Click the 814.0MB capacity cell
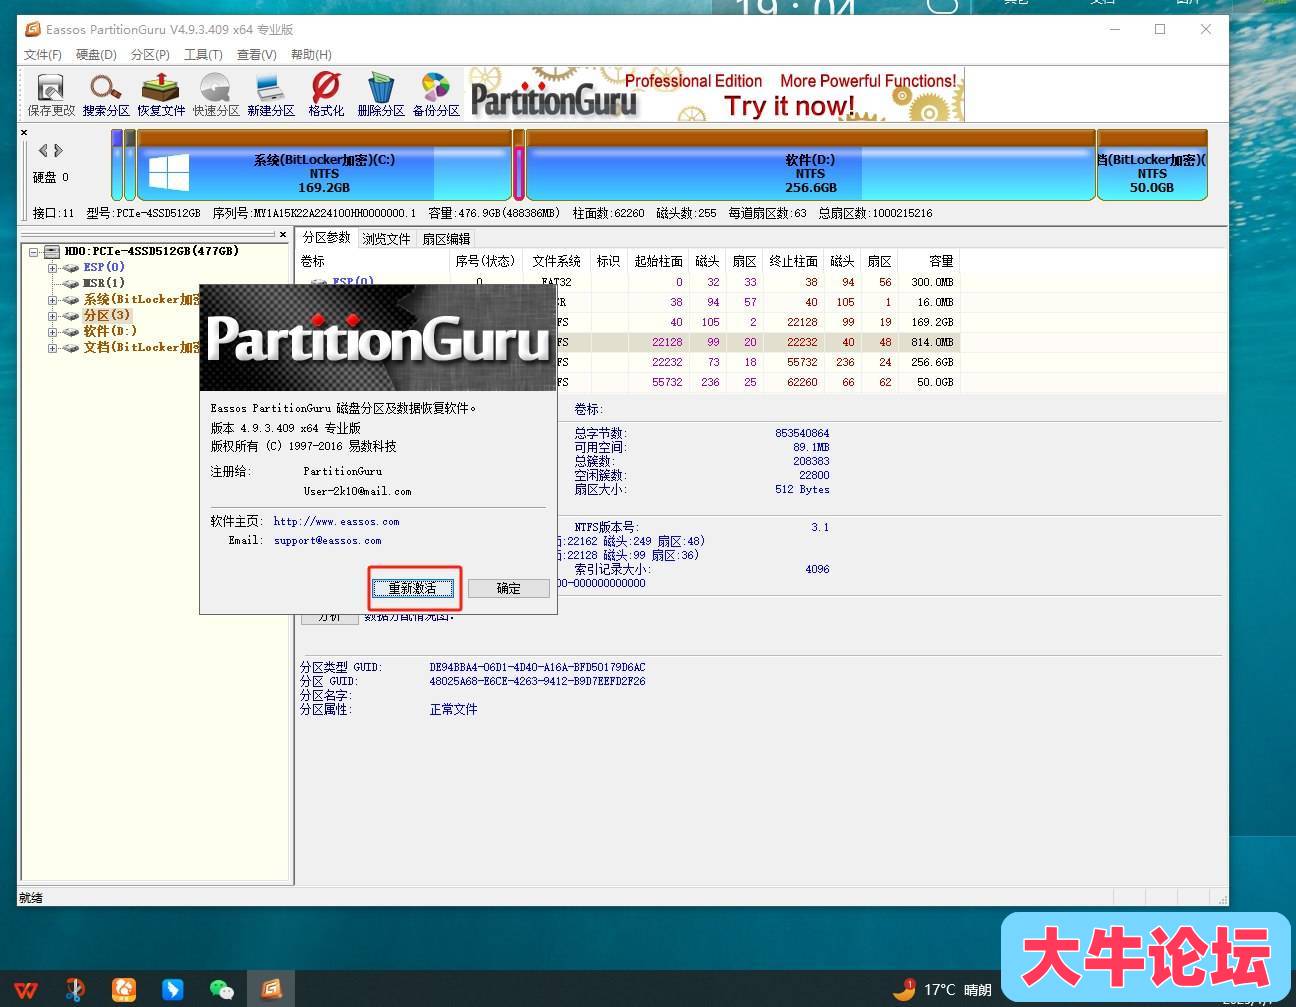The height and width of the screenshot is (1007, 1296). (931, 342)
